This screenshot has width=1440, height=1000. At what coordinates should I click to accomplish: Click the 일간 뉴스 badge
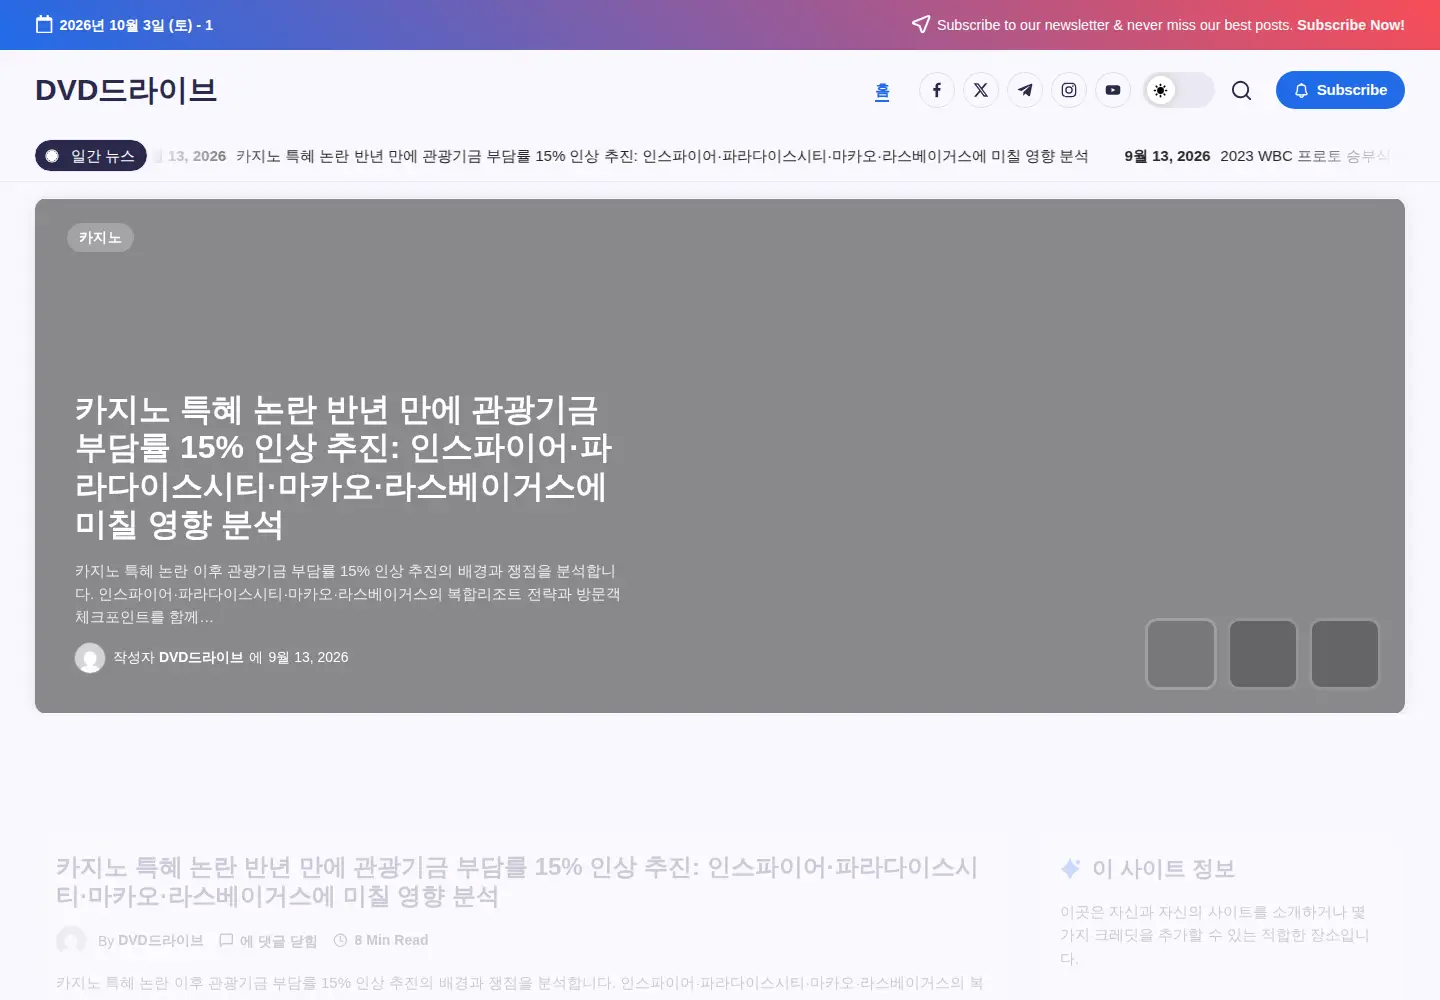point(91,156)
